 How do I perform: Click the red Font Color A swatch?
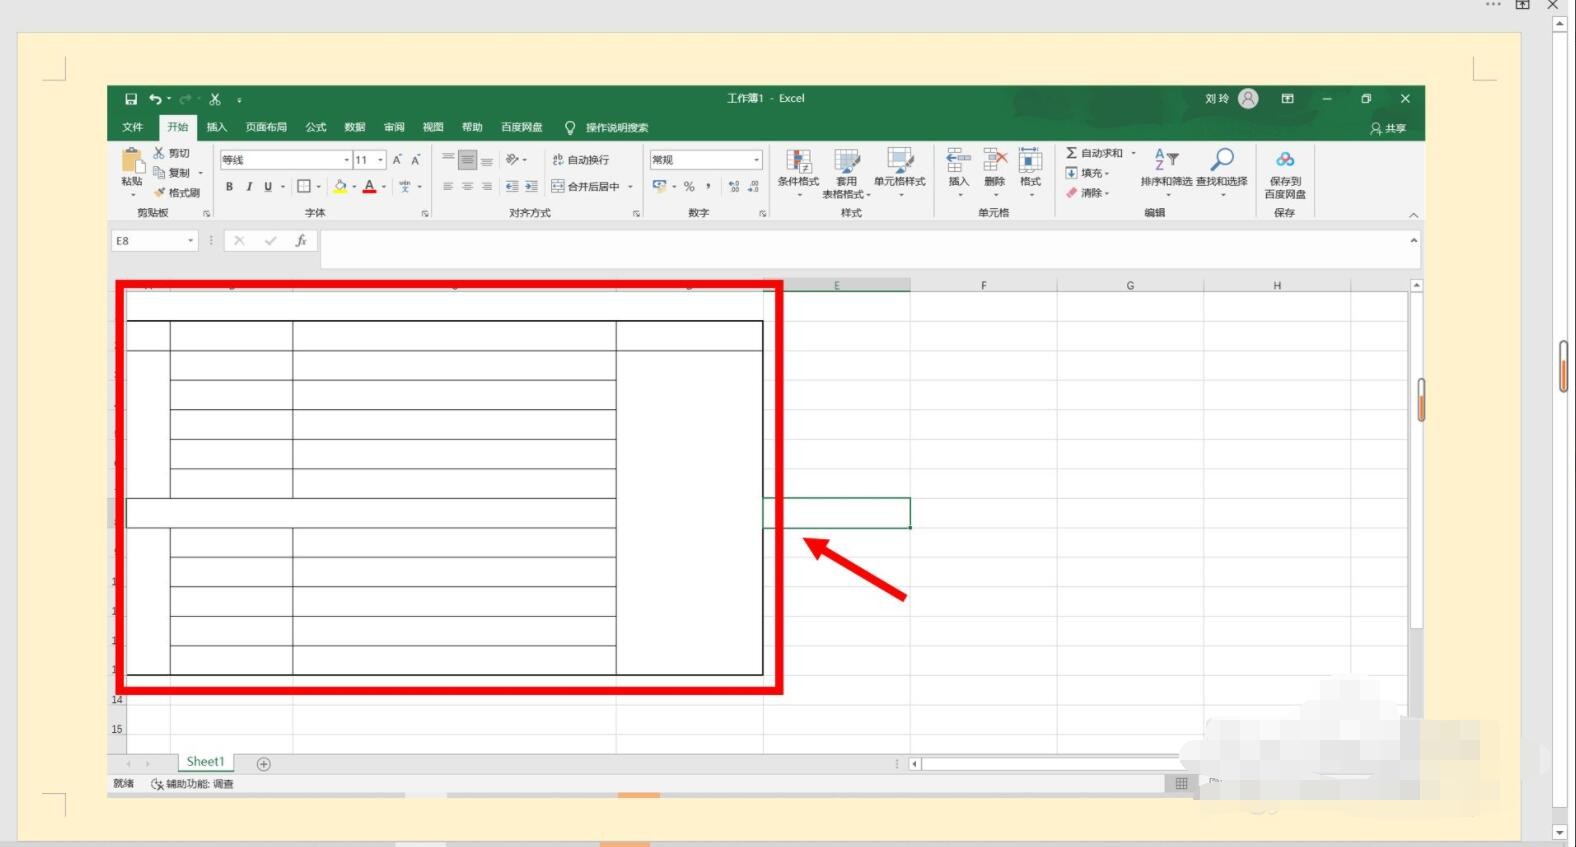coord(369,187)
